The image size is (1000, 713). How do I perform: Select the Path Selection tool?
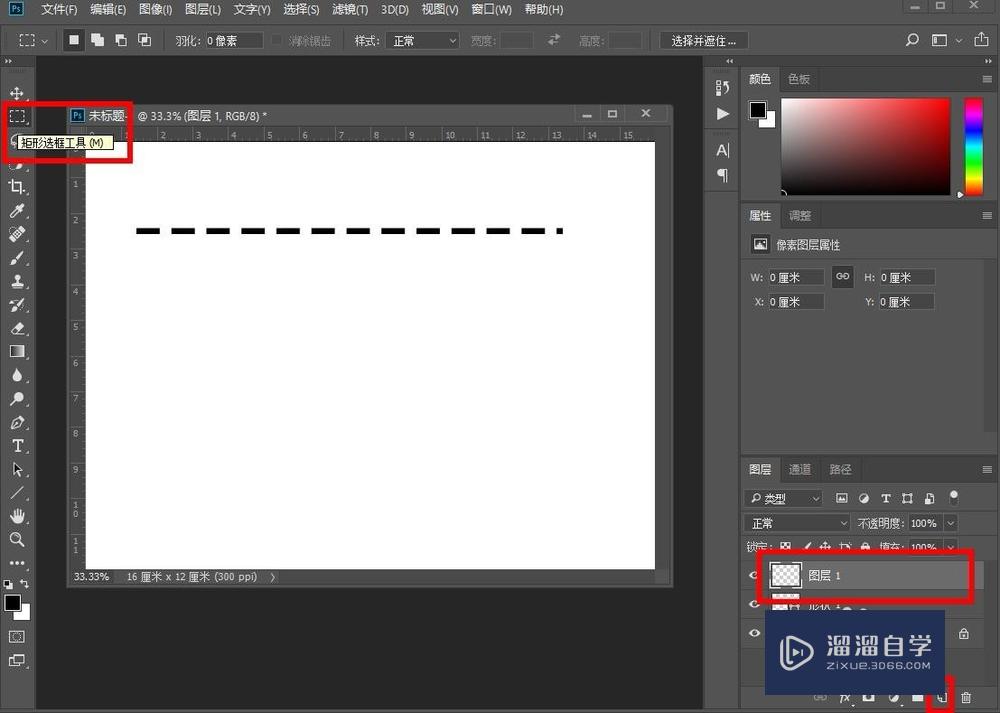17,469
